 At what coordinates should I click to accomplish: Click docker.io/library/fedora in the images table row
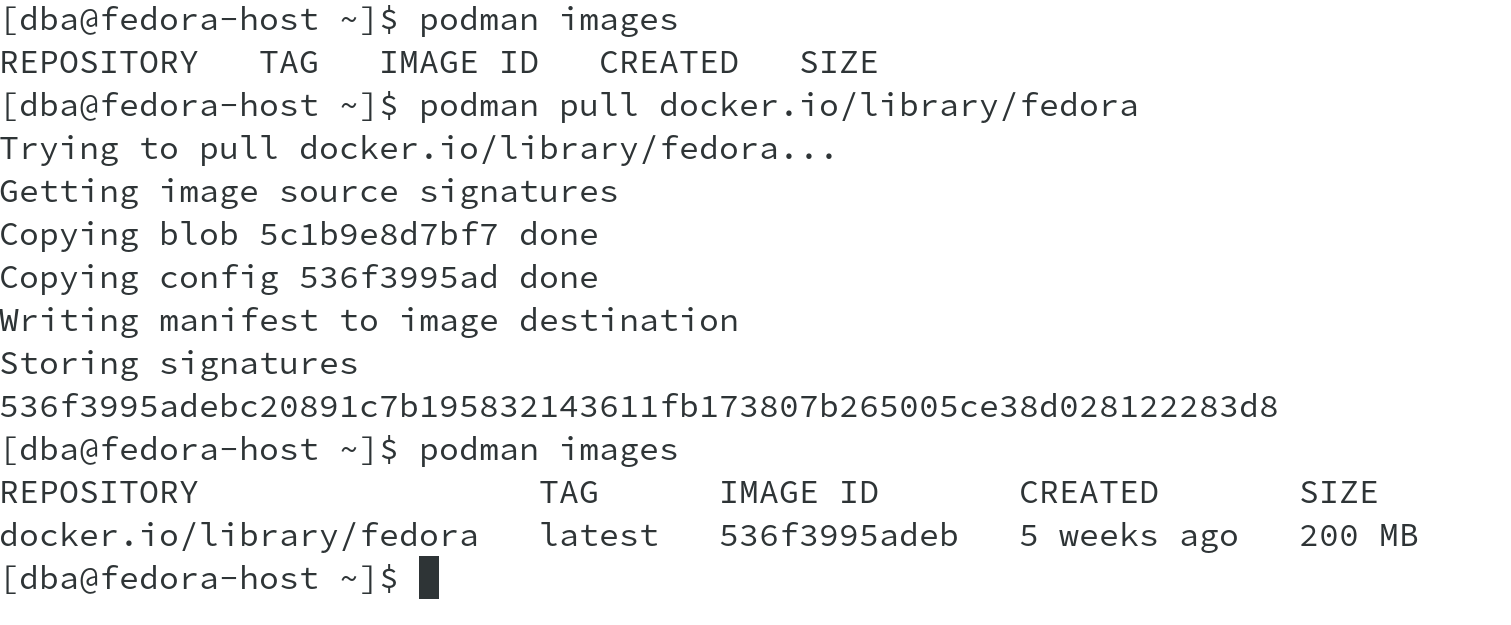coord(239,536)
